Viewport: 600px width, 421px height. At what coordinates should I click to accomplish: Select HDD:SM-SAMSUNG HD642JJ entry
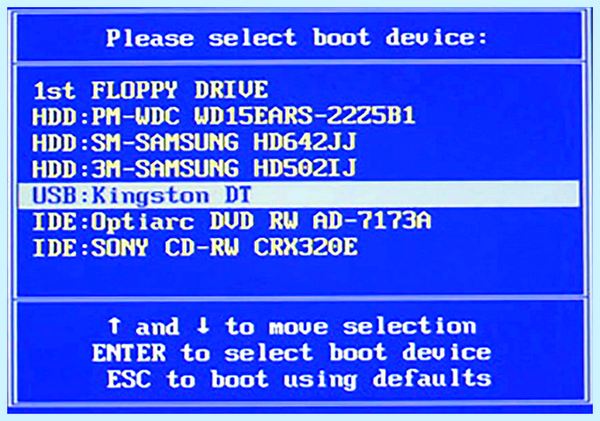tap(194, 143)
